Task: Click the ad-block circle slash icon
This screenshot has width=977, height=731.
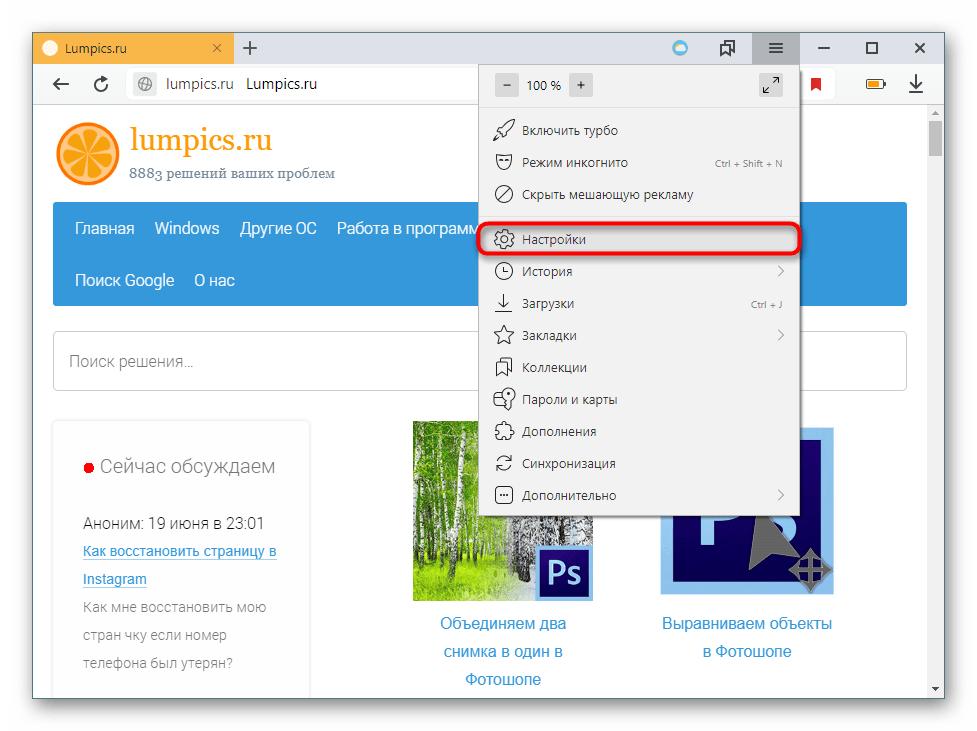Action: (503, 194)
